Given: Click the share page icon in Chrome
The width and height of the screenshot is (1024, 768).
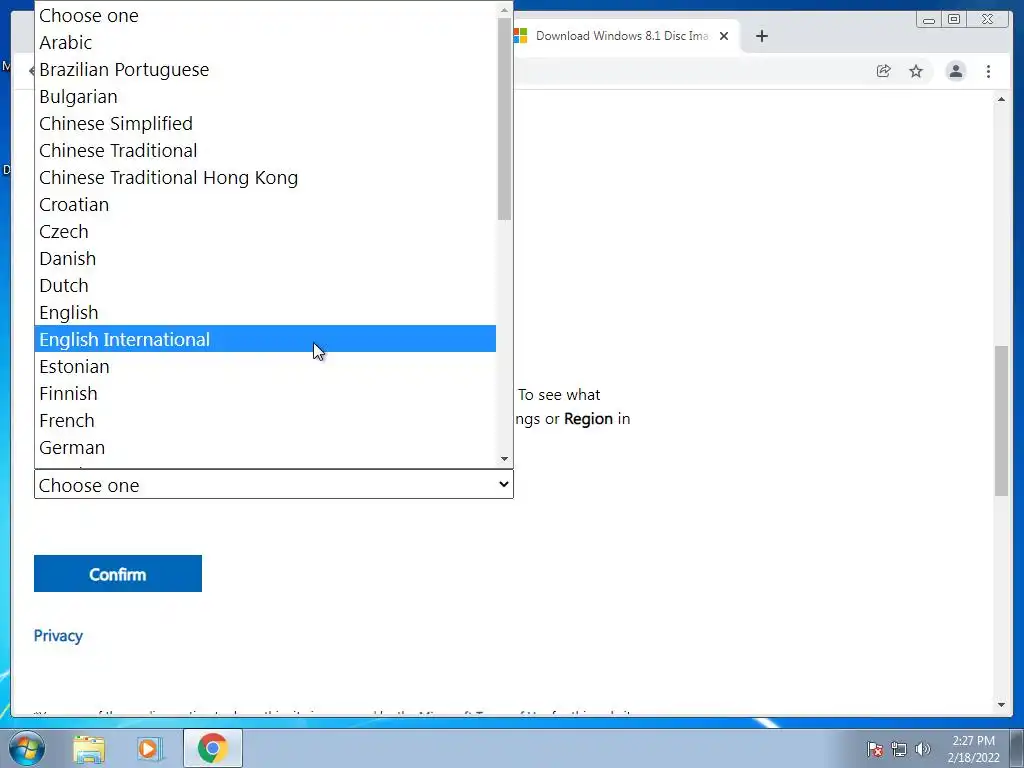Looking at the screenshot, I should [884, 71].
